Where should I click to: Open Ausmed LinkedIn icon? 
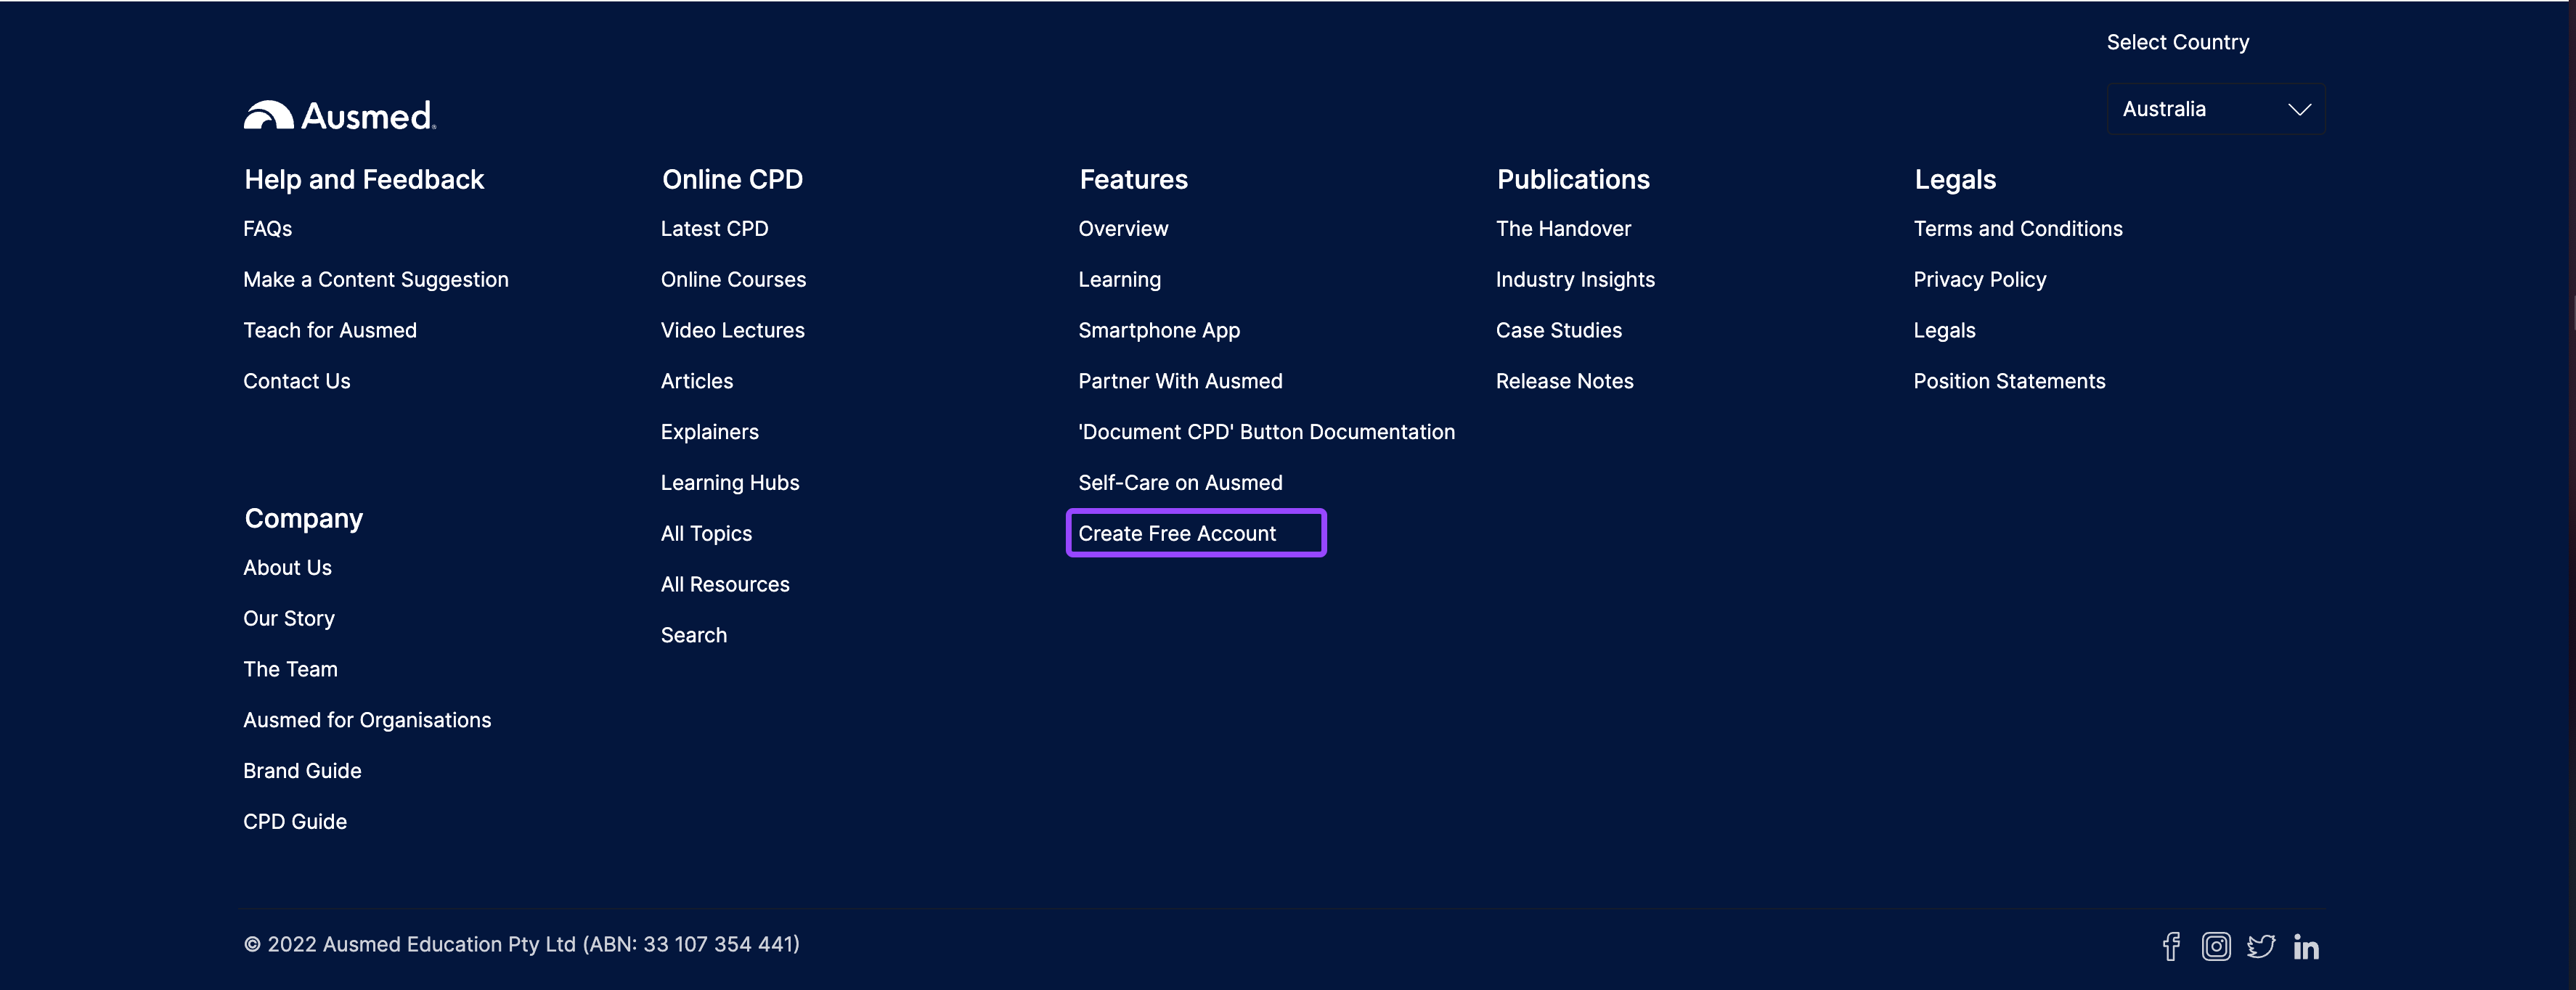2306,947
